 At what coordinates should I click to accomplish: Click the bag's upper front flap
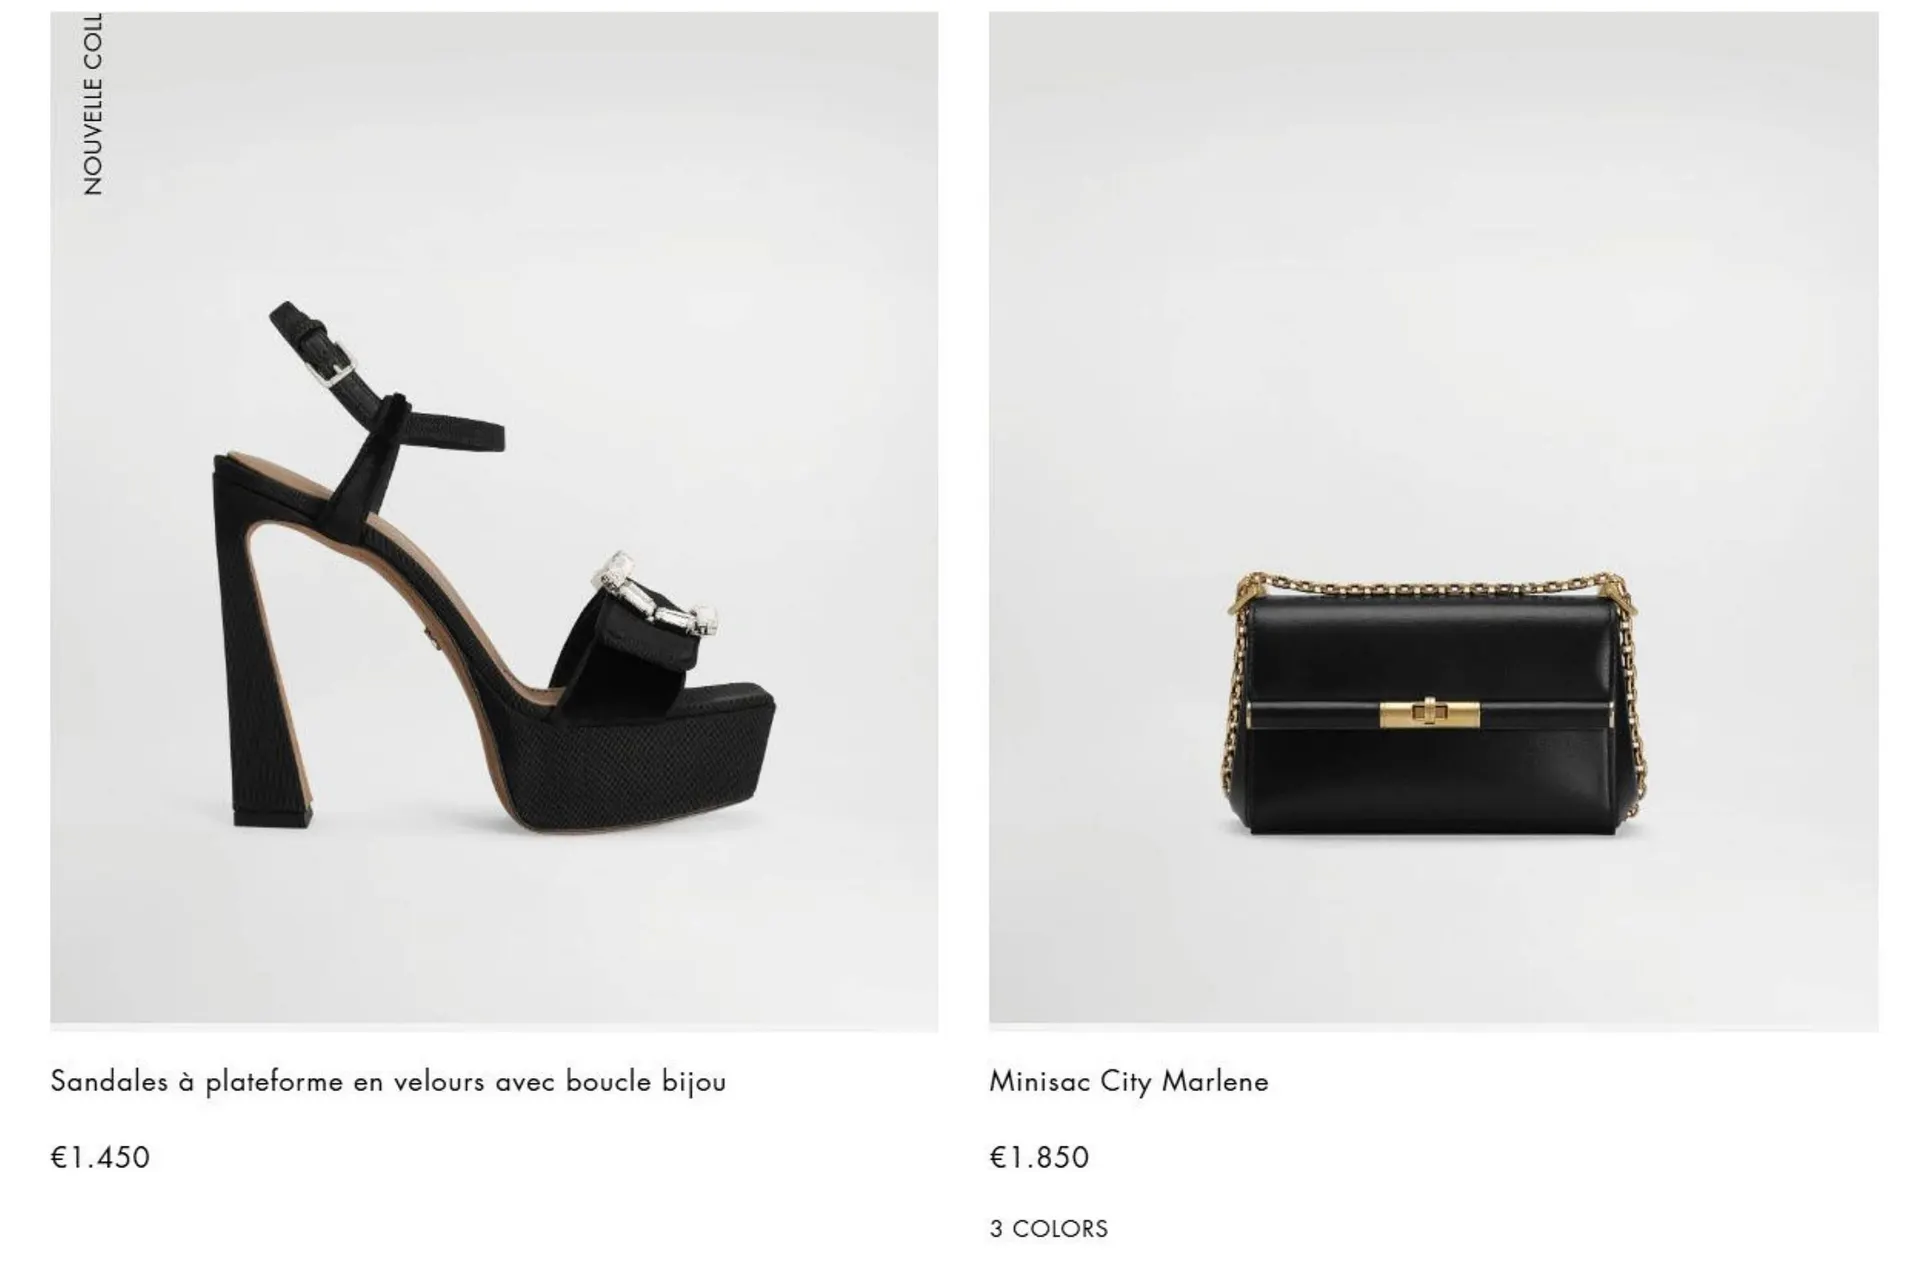(1430, 648)
